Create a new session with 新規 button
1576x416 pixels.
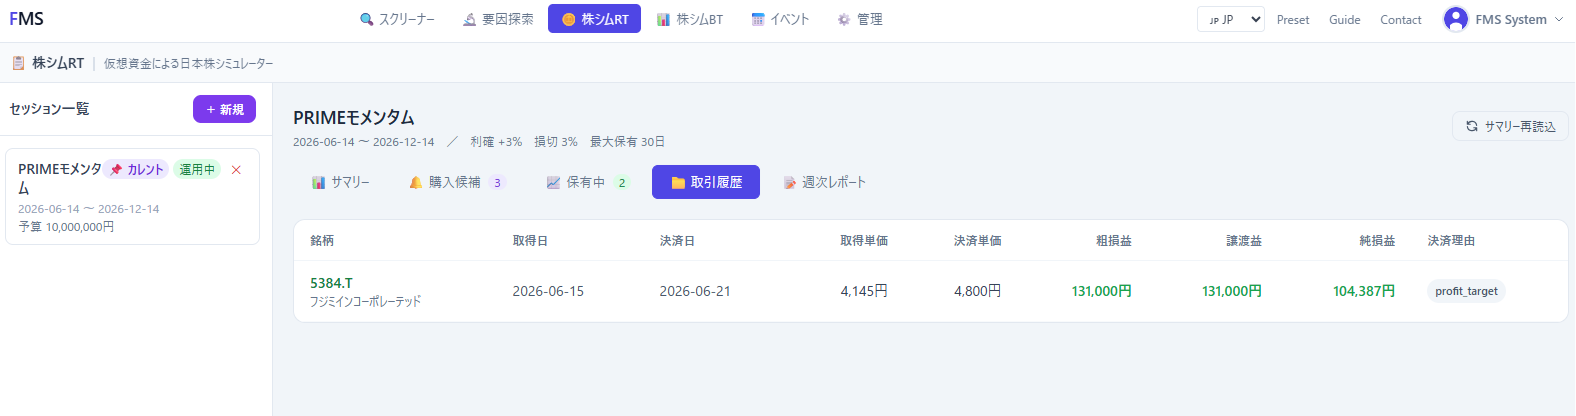[x=224, y=109]
